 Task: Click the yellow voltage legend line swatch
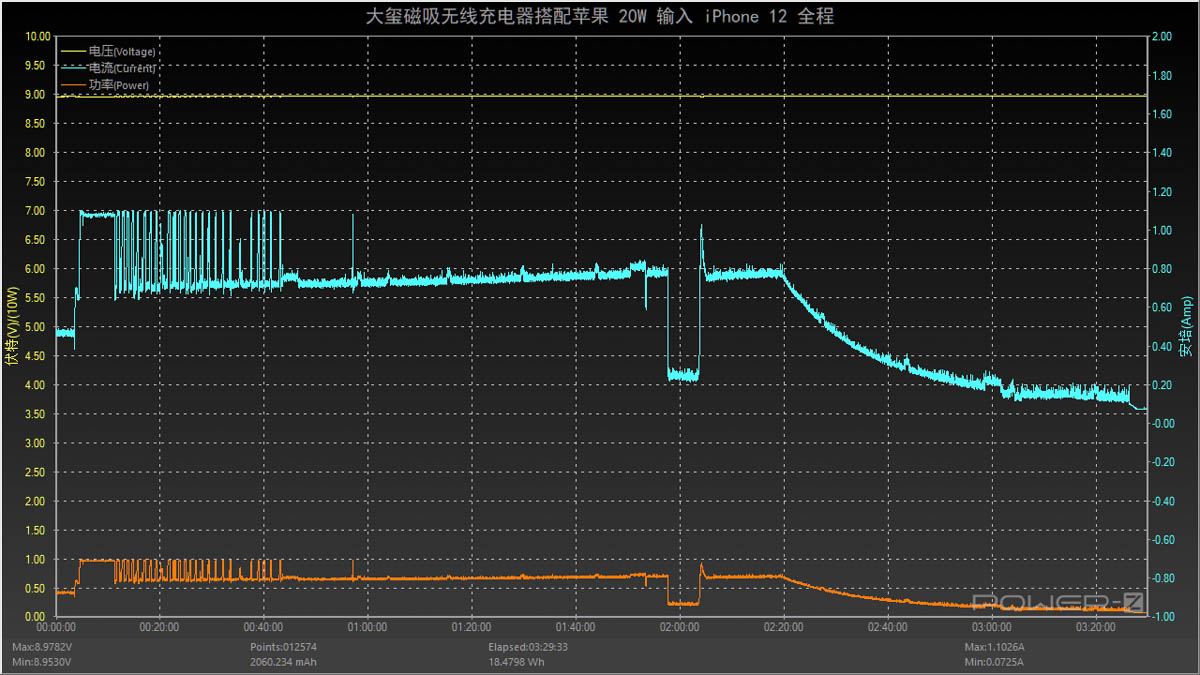74,51
